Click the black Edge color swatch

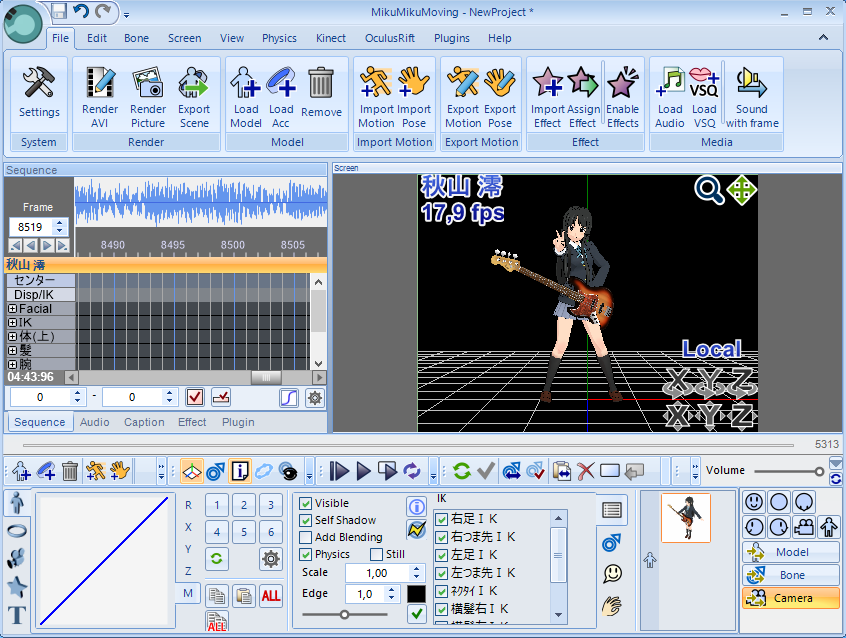click(416, 594)
